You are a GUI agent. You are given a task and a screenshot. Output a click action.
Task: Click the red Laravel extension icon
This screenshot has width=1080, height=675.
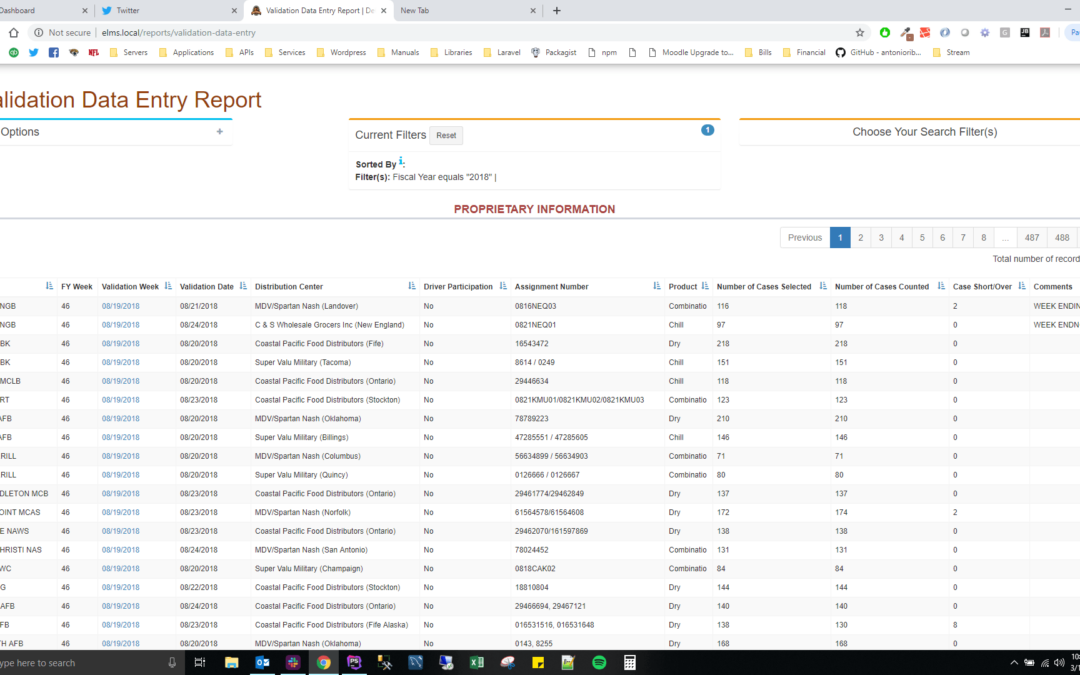click(925, 32)
